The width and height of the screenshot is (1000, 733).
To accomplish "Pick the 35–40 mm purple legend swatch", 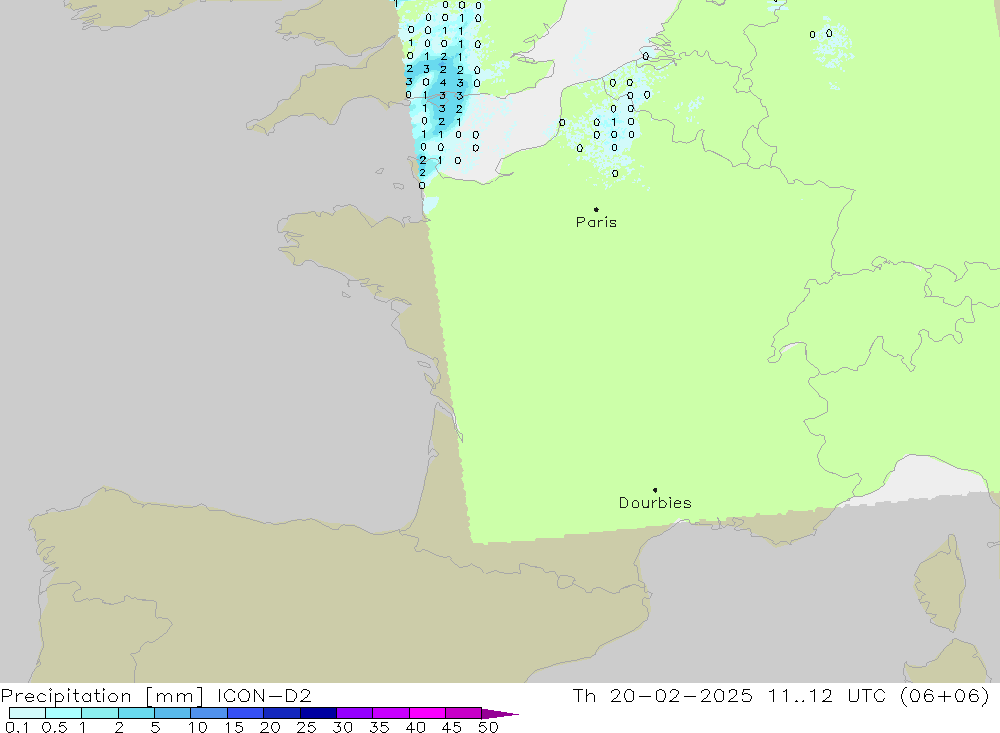I will (391, 713).
